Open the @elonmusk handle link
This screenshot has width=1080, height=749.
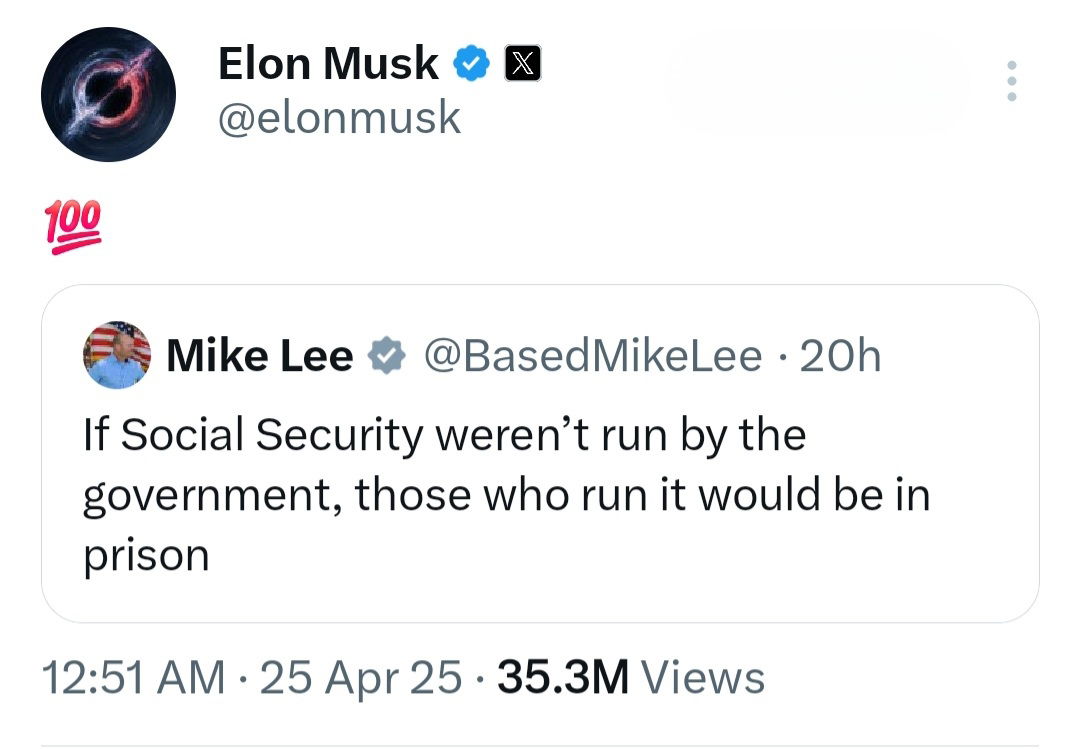click(339, 118)
